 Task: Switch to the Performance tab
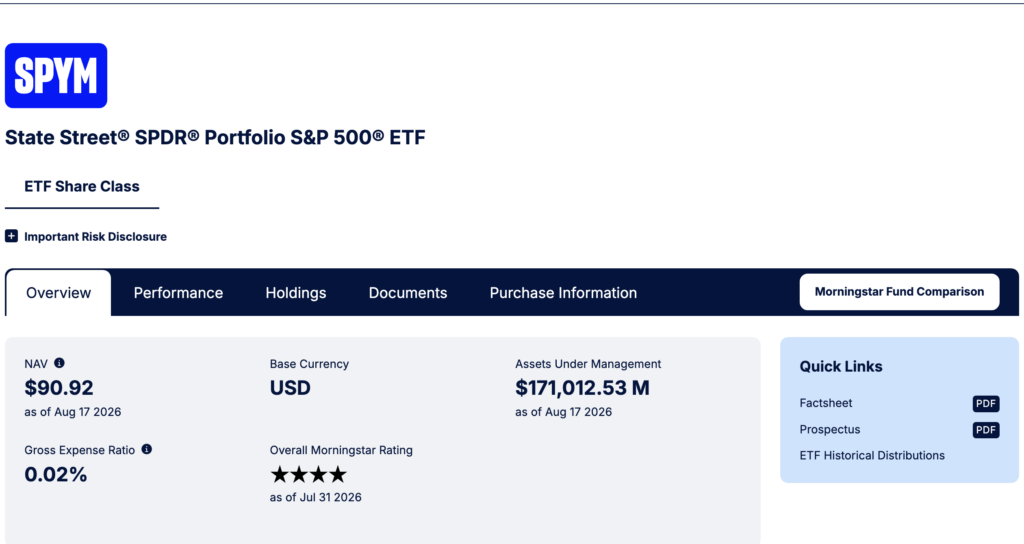(178, 293)
